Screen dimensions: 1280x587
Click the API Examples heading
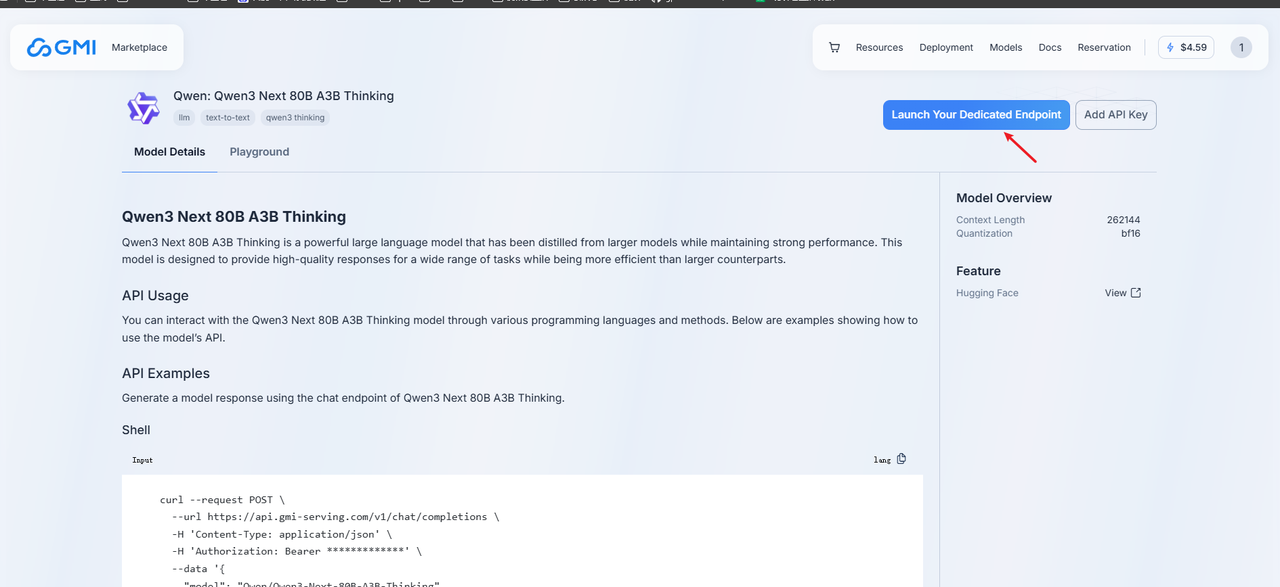click(166, 373)
